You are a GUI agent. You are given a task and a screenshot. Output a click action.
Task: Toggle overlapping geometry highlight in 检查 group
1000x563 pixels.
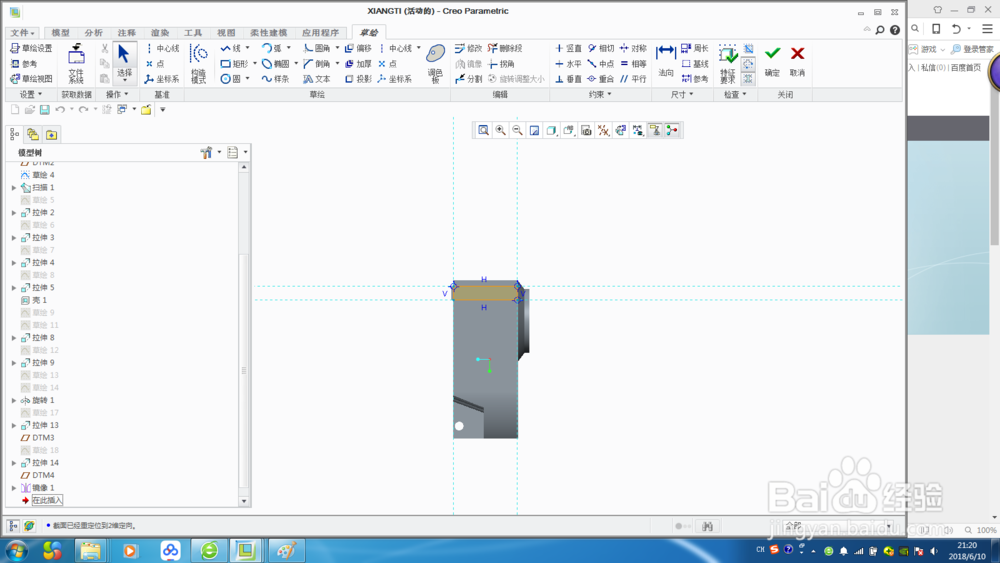pyautogui.click(x=749, y=48)
